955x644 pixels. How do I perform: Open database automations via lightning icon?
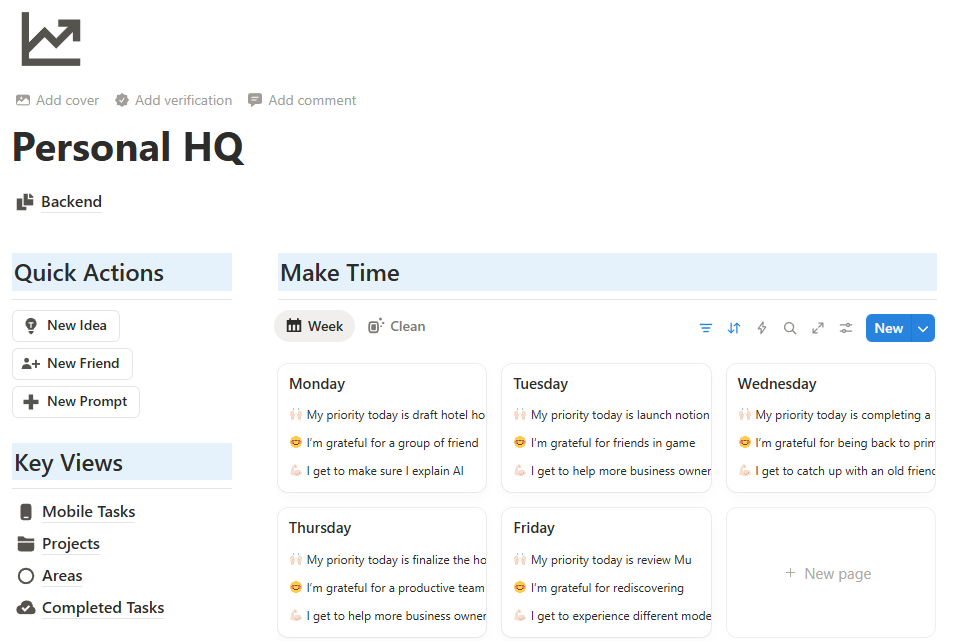click(761, 327)
